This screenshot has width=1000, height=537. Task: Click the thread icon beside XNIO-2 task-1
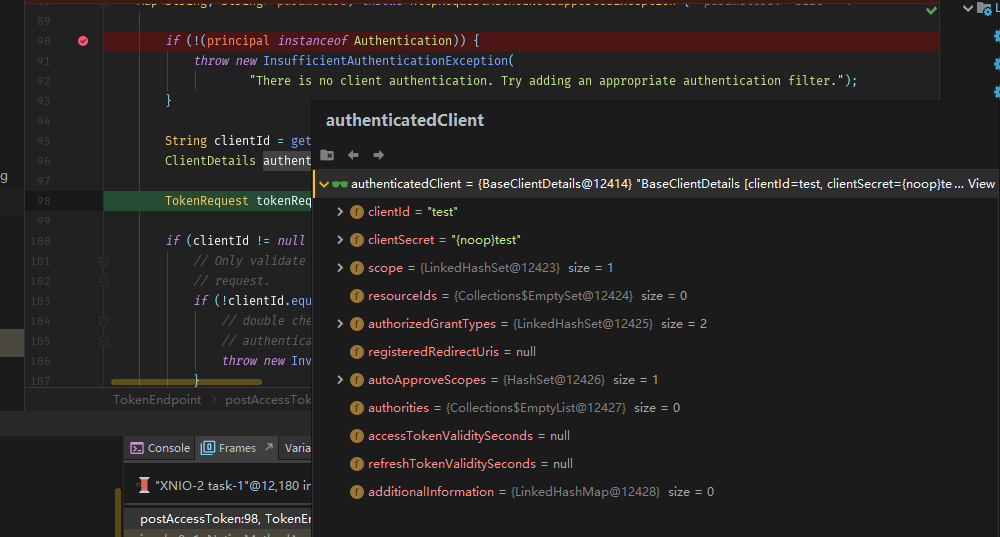[x=144, y=485]
